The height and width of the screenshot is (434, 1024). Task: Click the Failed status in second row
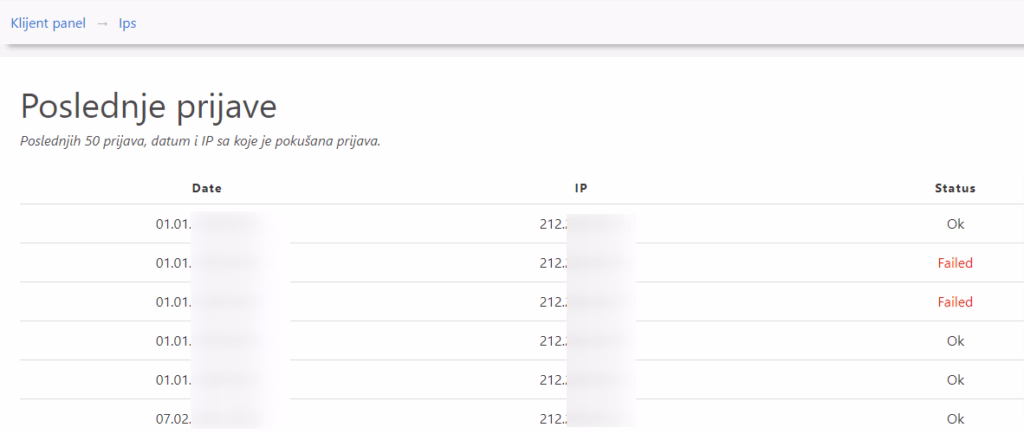point(955,263)
